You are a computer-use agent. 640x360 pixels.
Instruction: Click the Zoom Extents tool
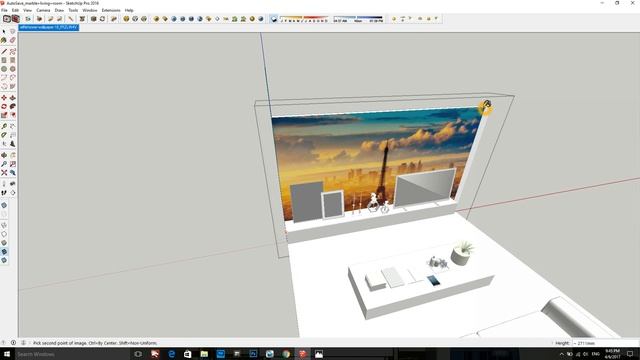4,173
